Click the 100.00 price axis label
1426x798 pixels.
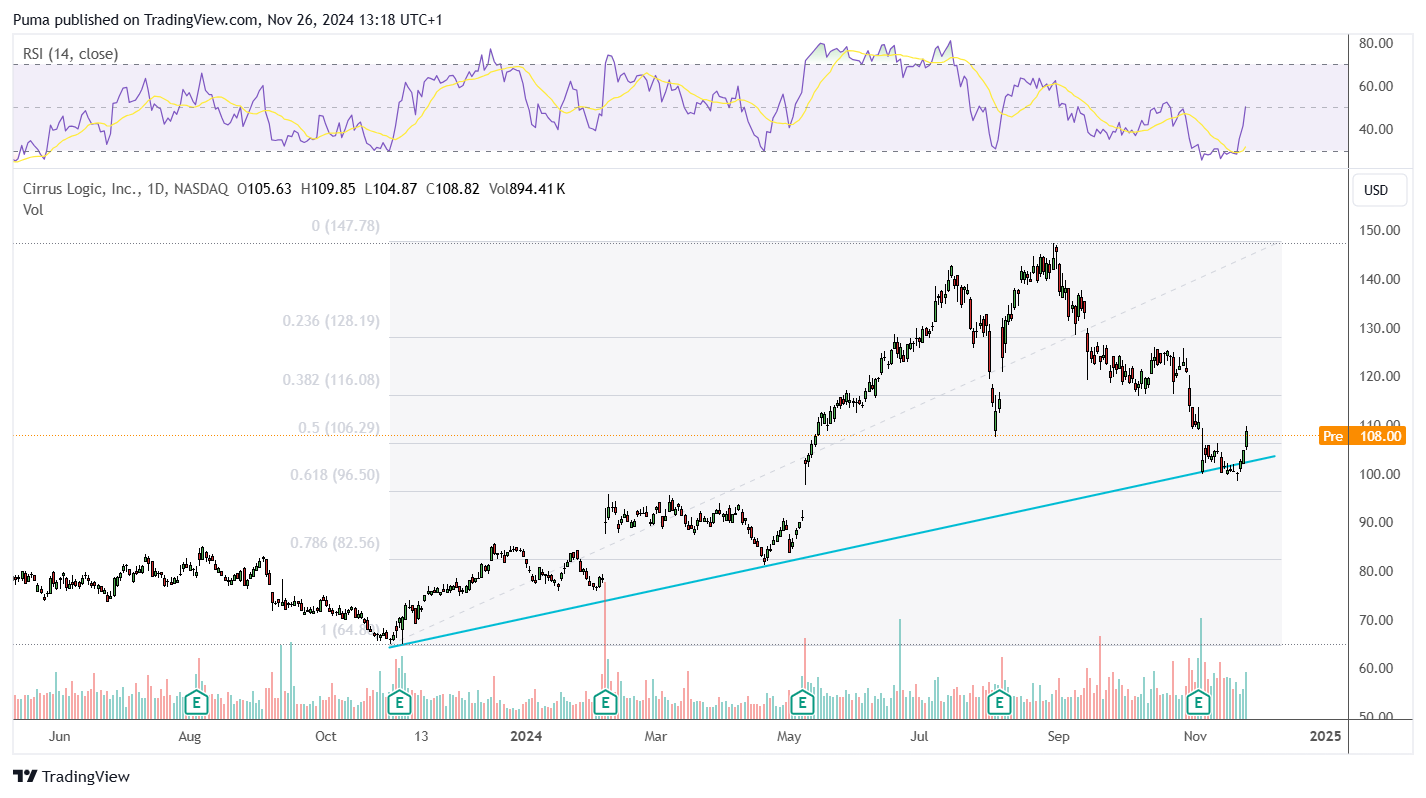point(1377,474)
